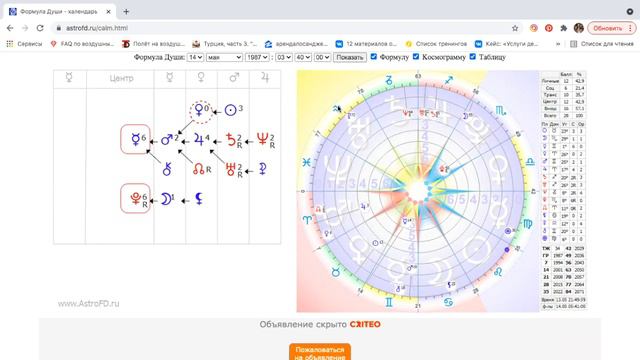Click the red North Node symbol
The height and width of the screenshot is (360, 640).
[x=199, y=169]
